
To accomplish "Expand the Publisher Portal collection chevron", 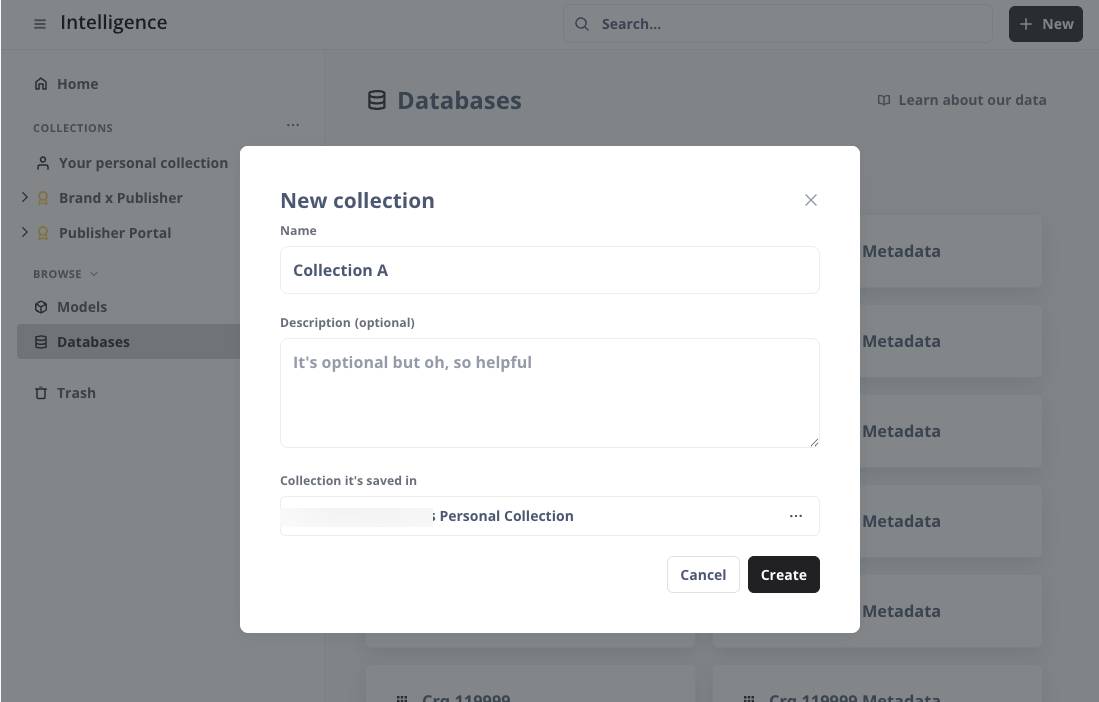I will coord(25,233).
